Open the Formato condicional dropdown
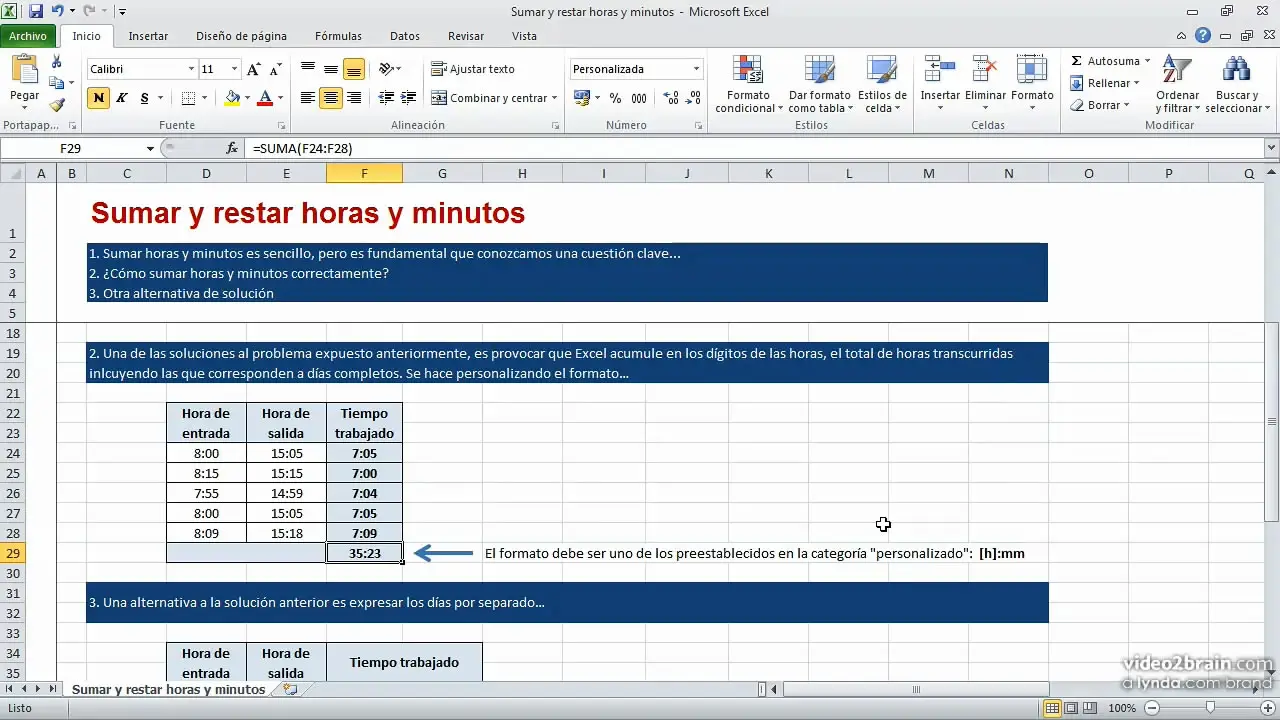Screen dimensions: 1280x720 click(x=746, y=84)
